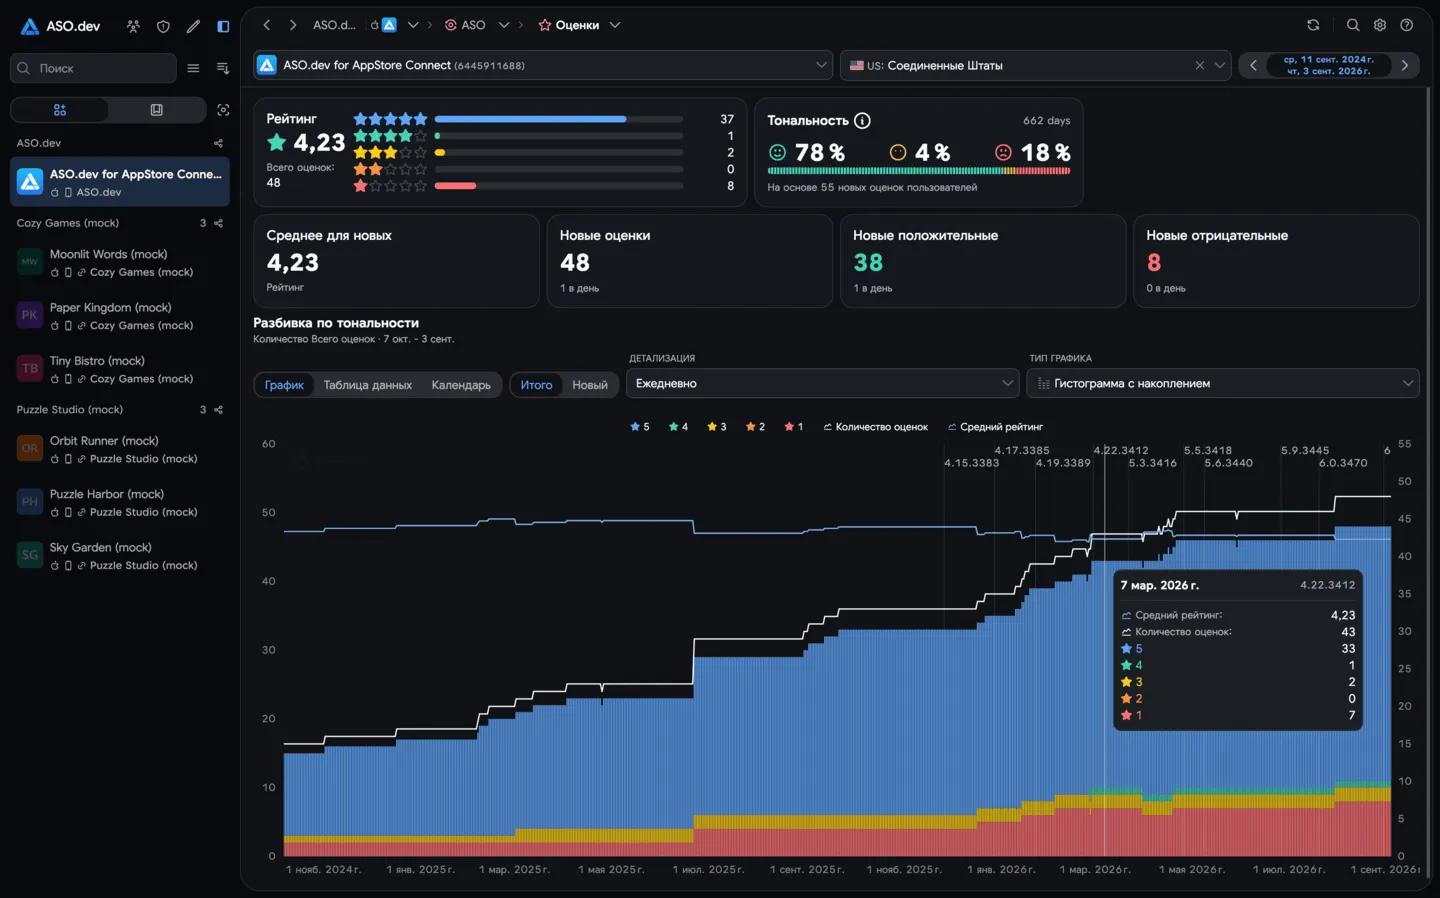Toggle the sidebar panel icon
This screenshot has height=898, width=1440.
pyautogui.click(x=223, y=26)
